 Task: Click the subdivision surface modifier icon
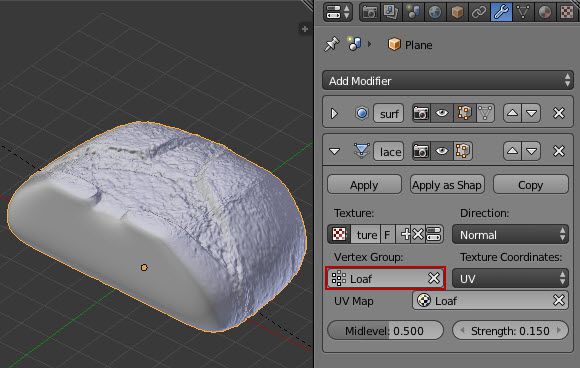[x=361, y=113]
